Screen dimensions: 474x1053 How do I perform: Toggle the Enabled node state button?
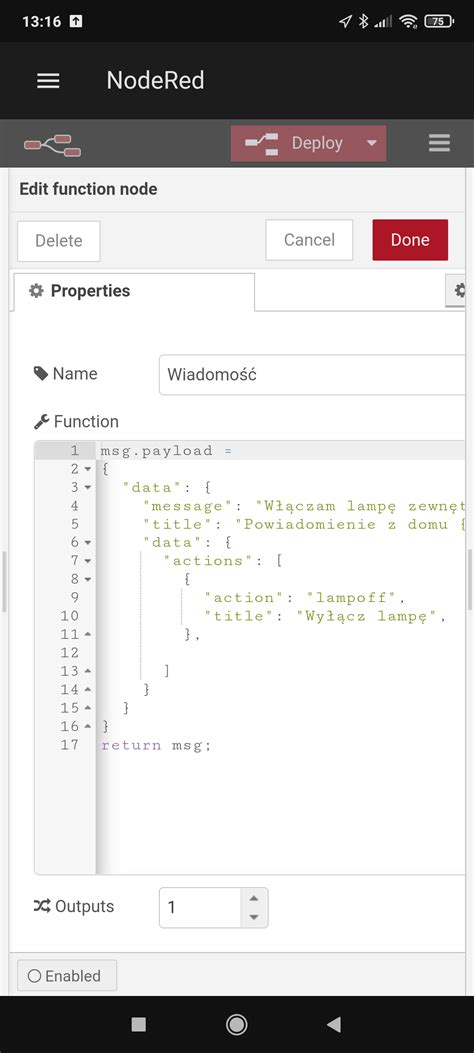click(66, 976)
